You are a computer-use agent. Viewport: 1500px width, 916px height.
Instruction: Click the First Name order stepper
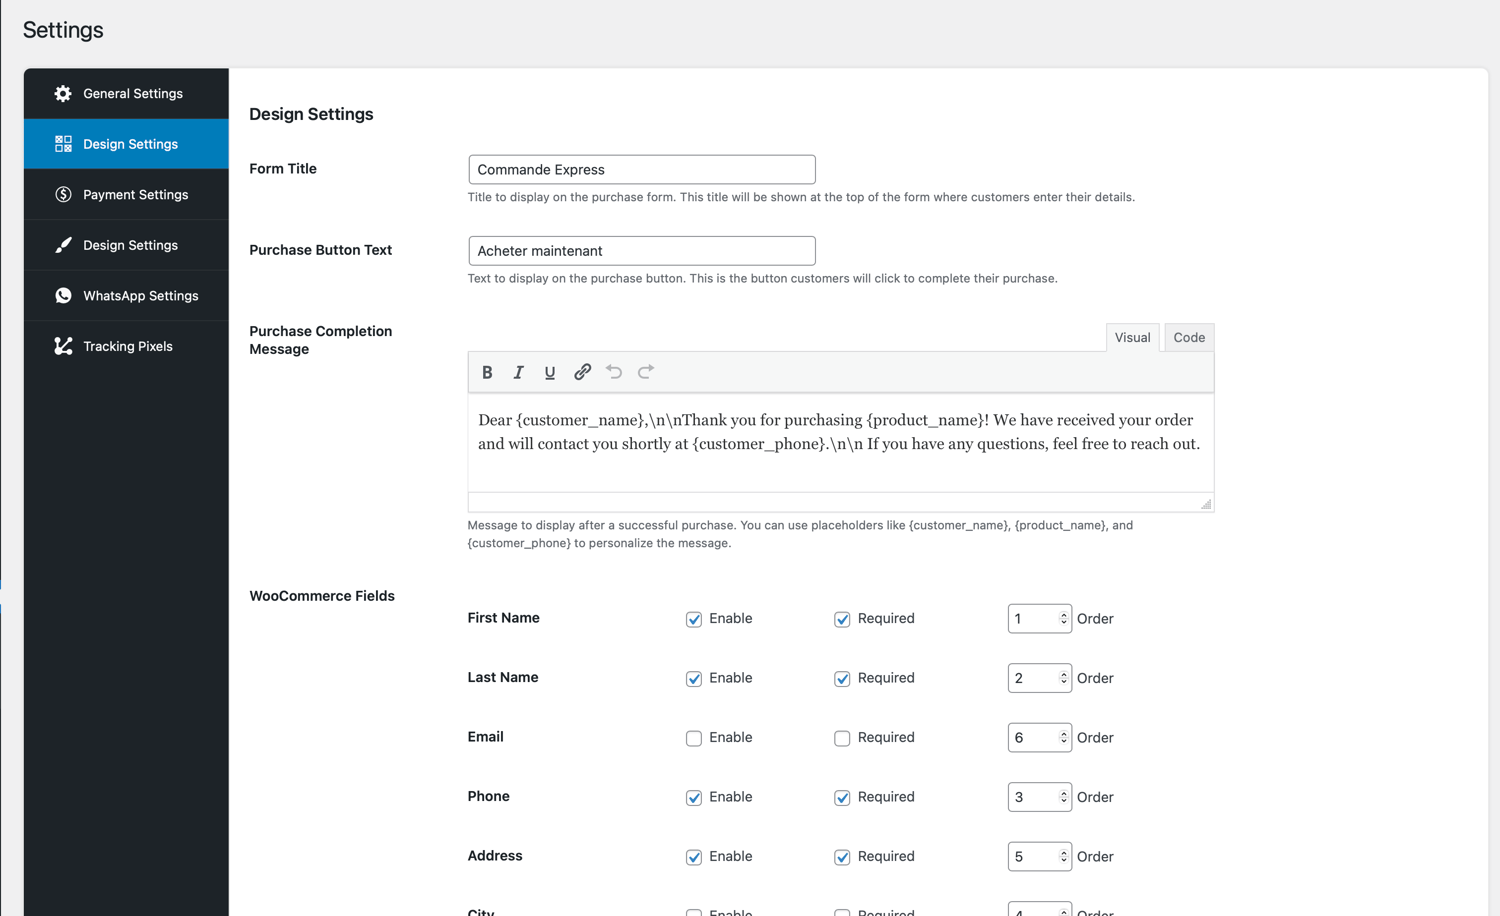(x=1063, y=619)
